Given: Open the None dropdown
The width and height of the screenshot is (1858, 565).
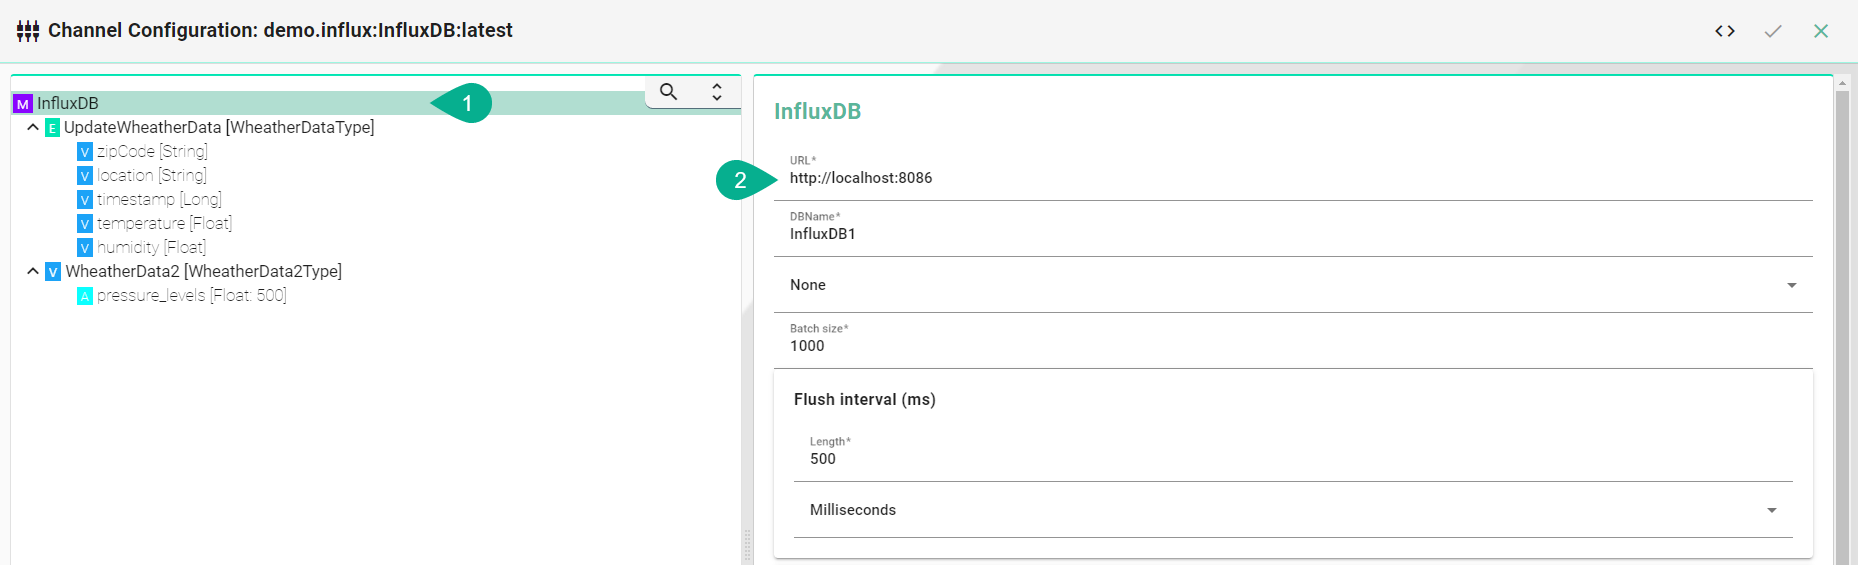Looking at the screenshot, I should pos(1292,285).
